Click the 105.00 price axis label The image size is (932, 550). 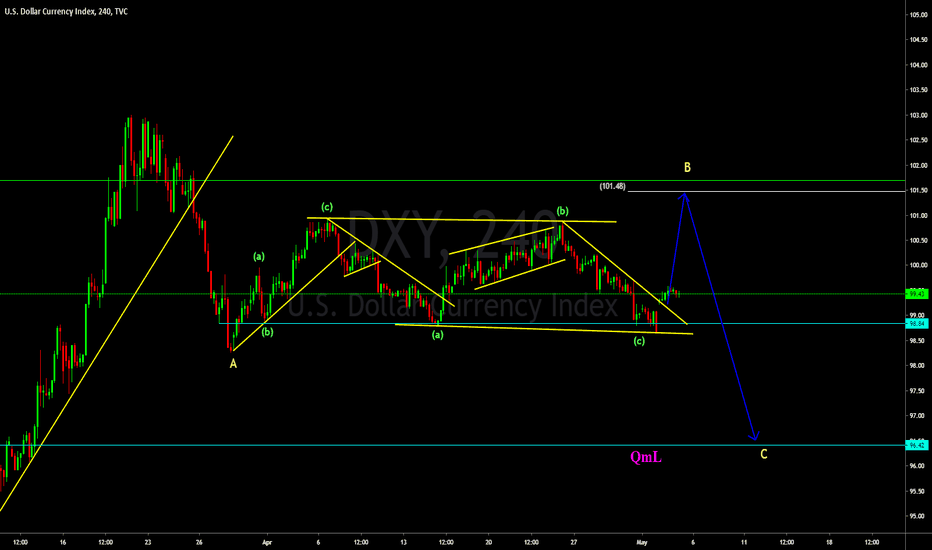click(918, 15)
